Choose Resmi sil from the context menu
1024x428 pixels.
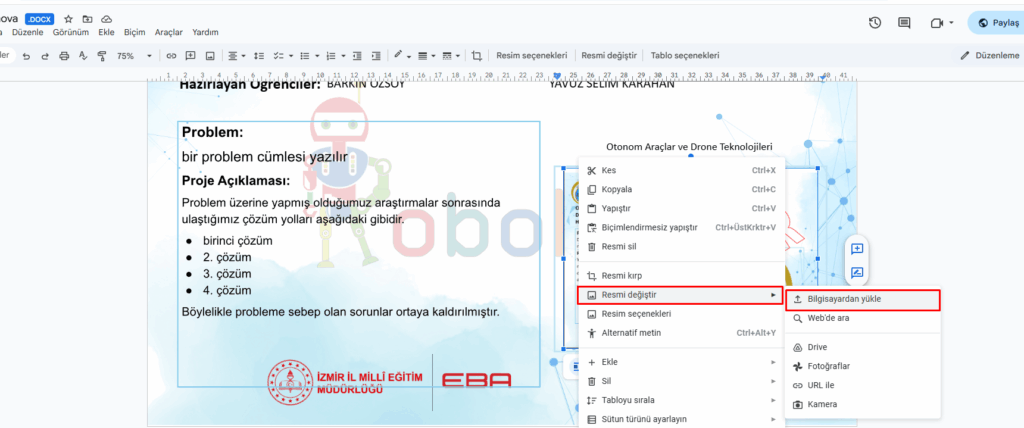[681, 246]
